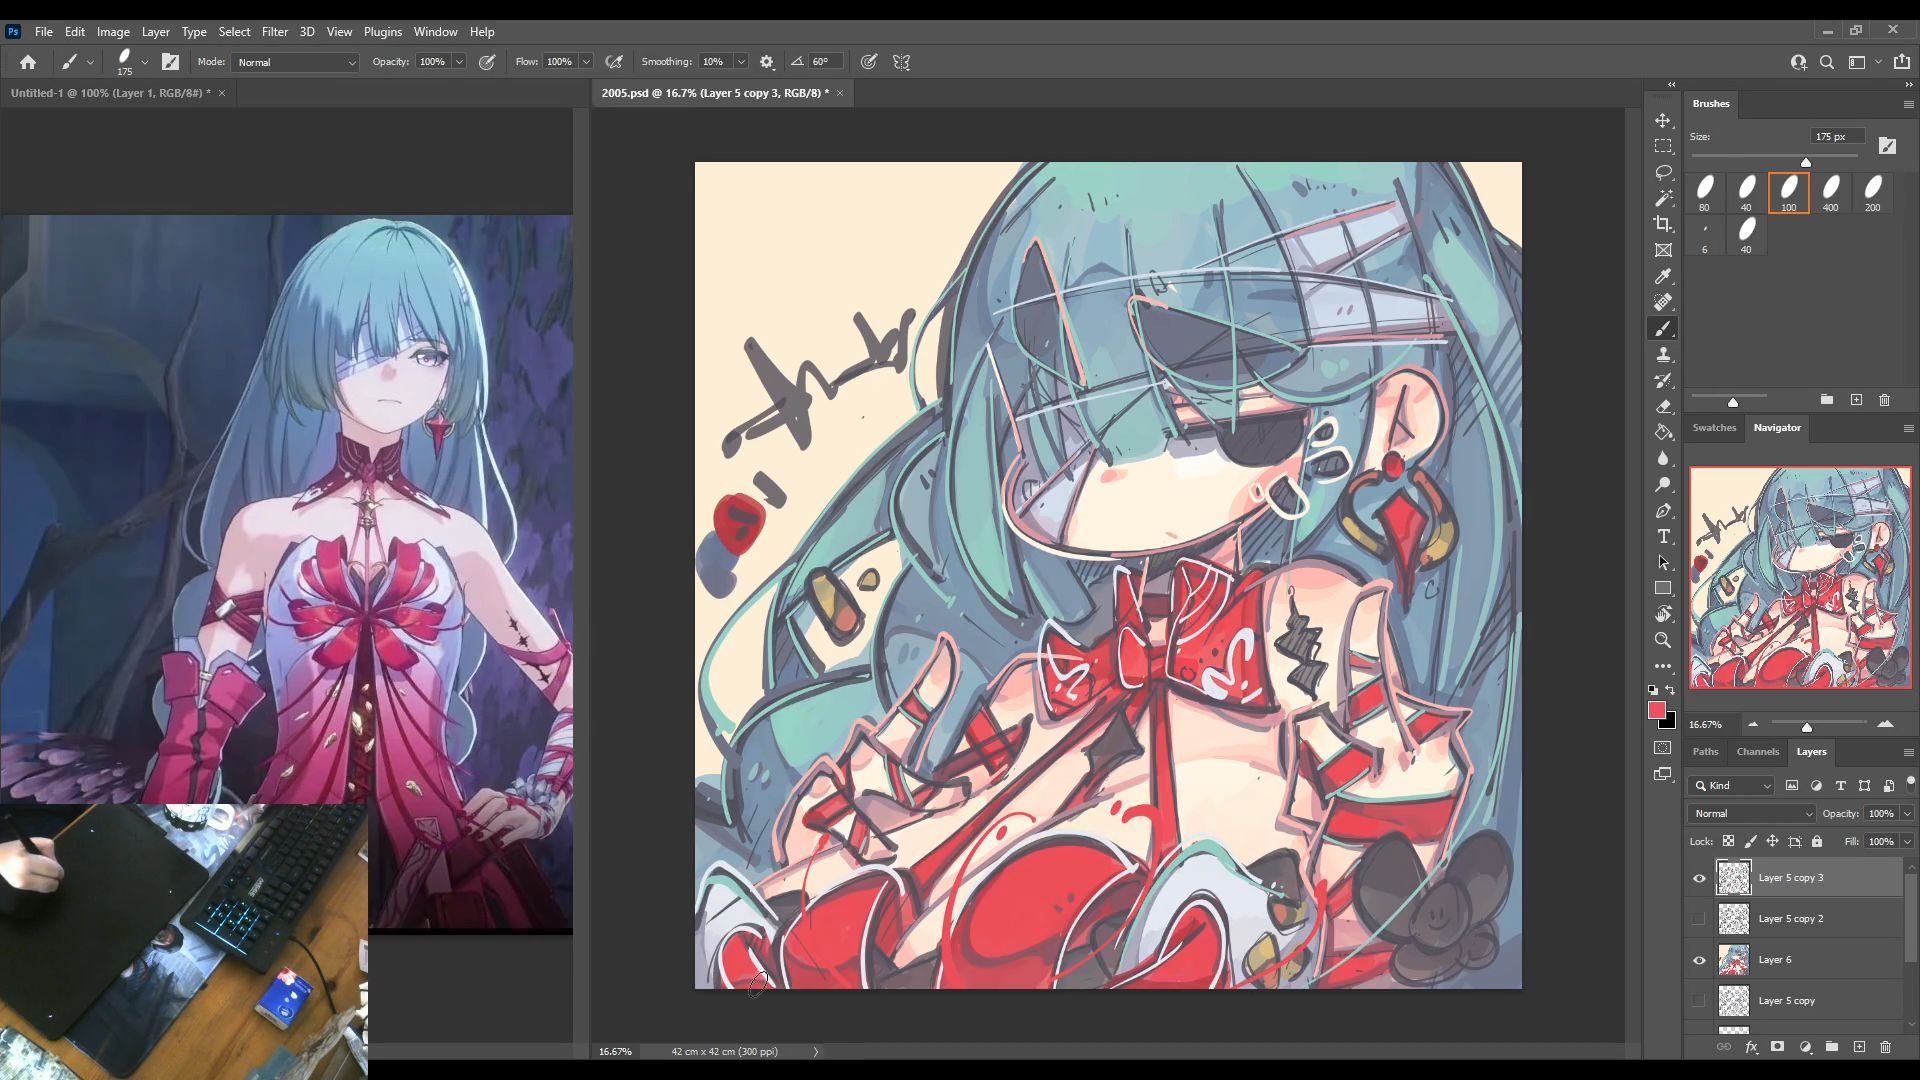The width and height of the screenshot is (1920, 1080).
Task: Select the Move tool
Action: [x=1663, y=120]
